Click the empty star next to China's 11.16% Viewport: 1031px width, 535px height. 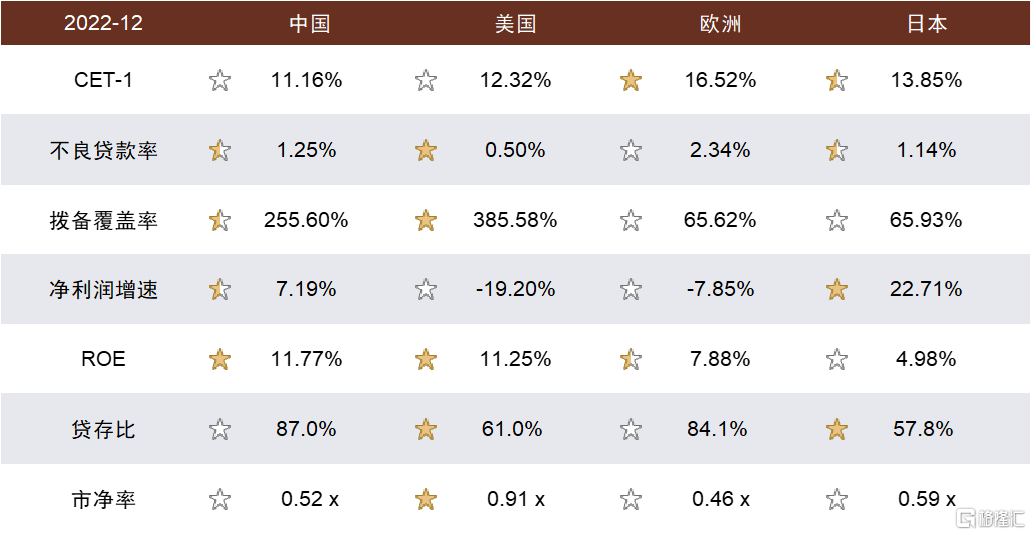click(220, 81)
